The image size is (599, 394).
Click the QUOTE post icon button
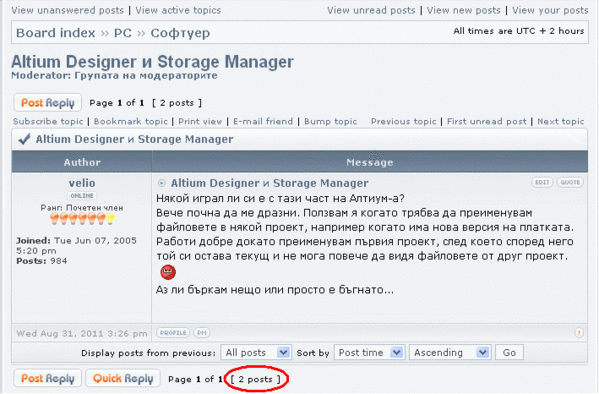pos(570,182)
